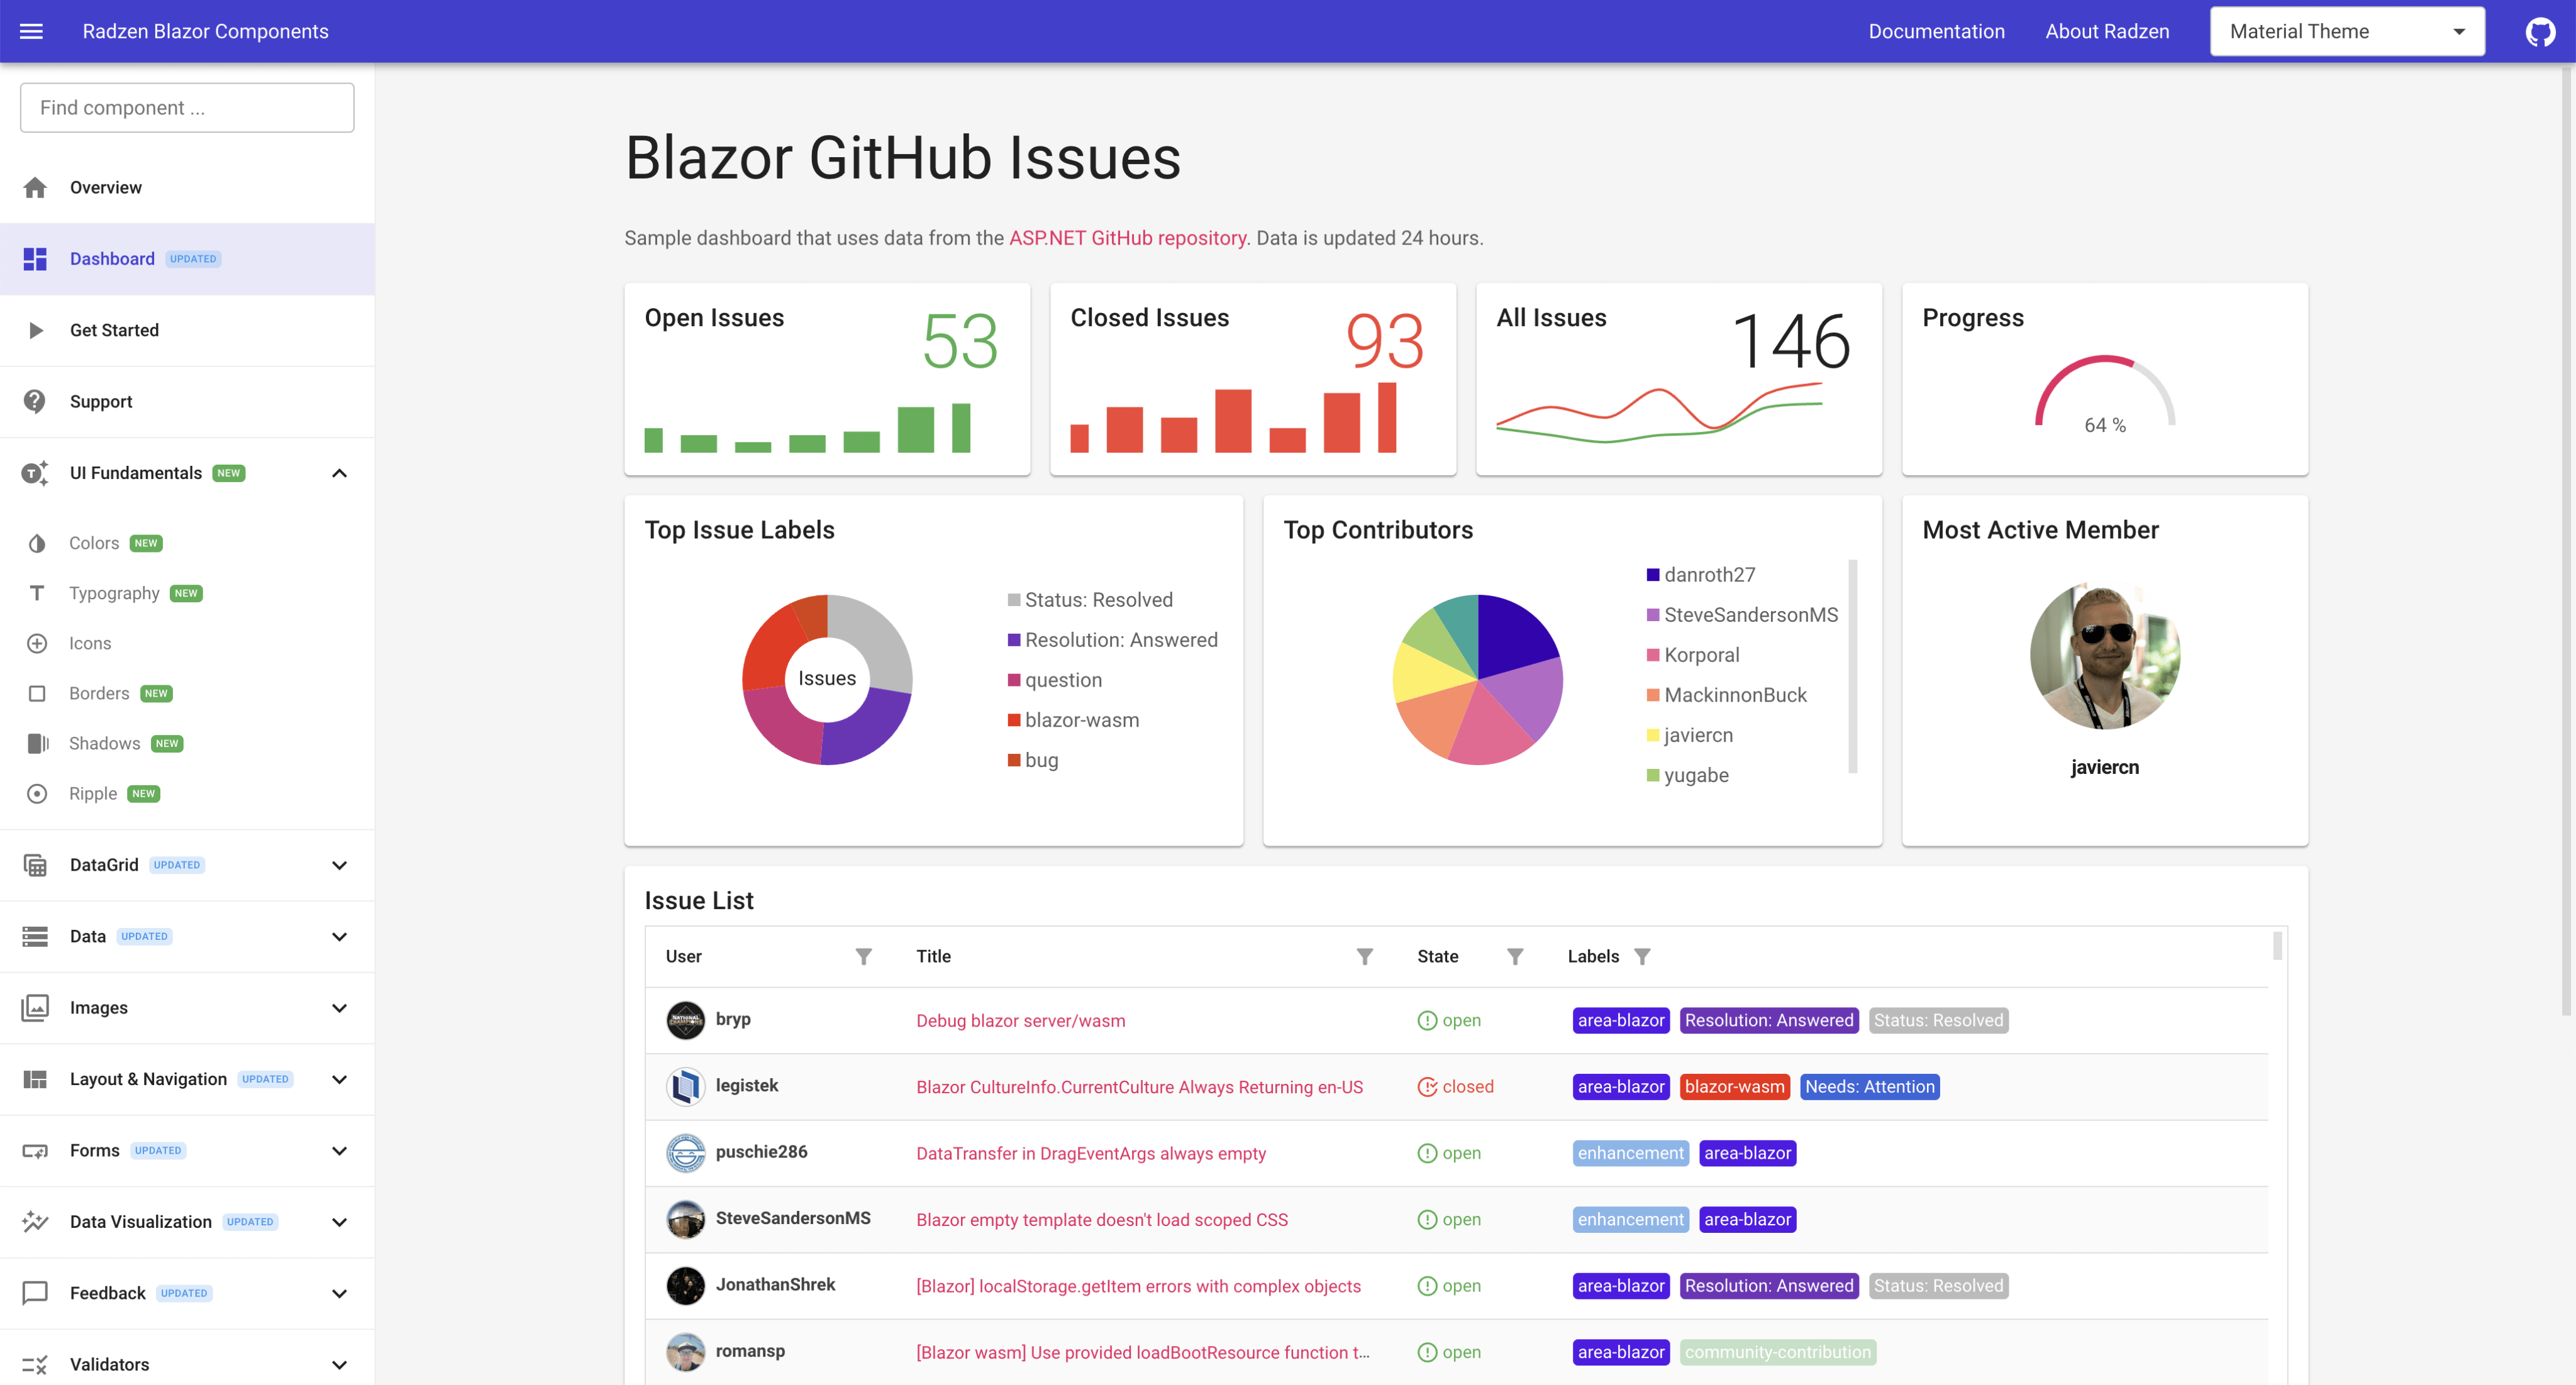Screen dimensions: 2576x1385
Task: Select Overview in the sidebar
Action: pos(187,187)
